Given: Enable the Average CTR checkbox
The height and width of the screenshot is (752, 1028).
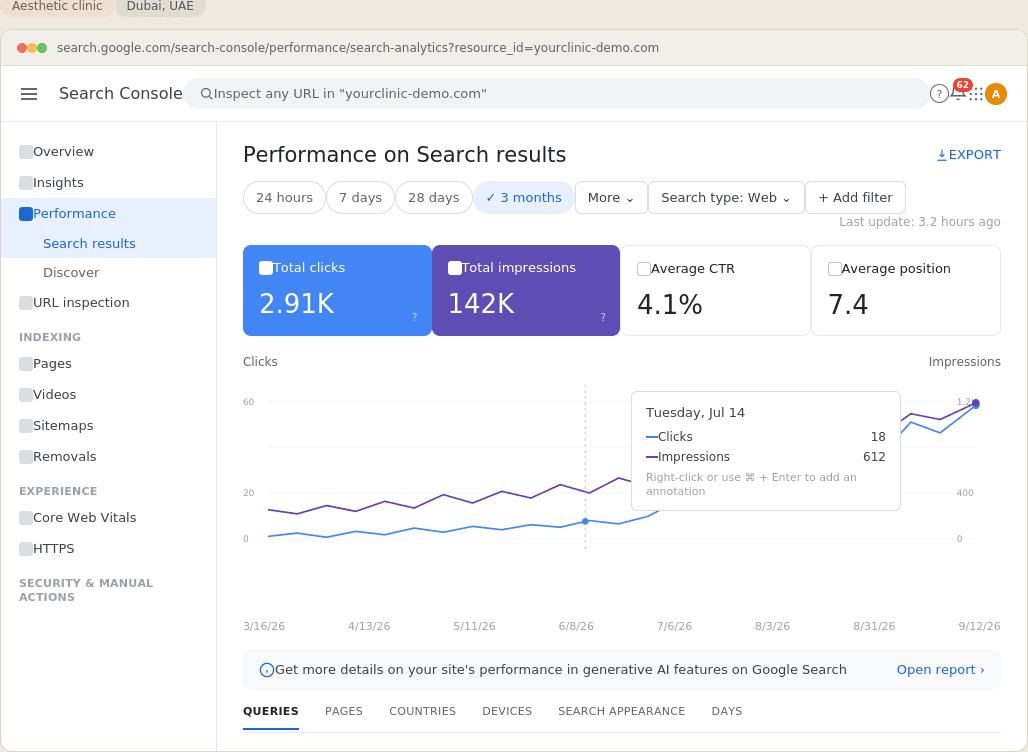Looking at the screenshot, I should tap(644, 269).
